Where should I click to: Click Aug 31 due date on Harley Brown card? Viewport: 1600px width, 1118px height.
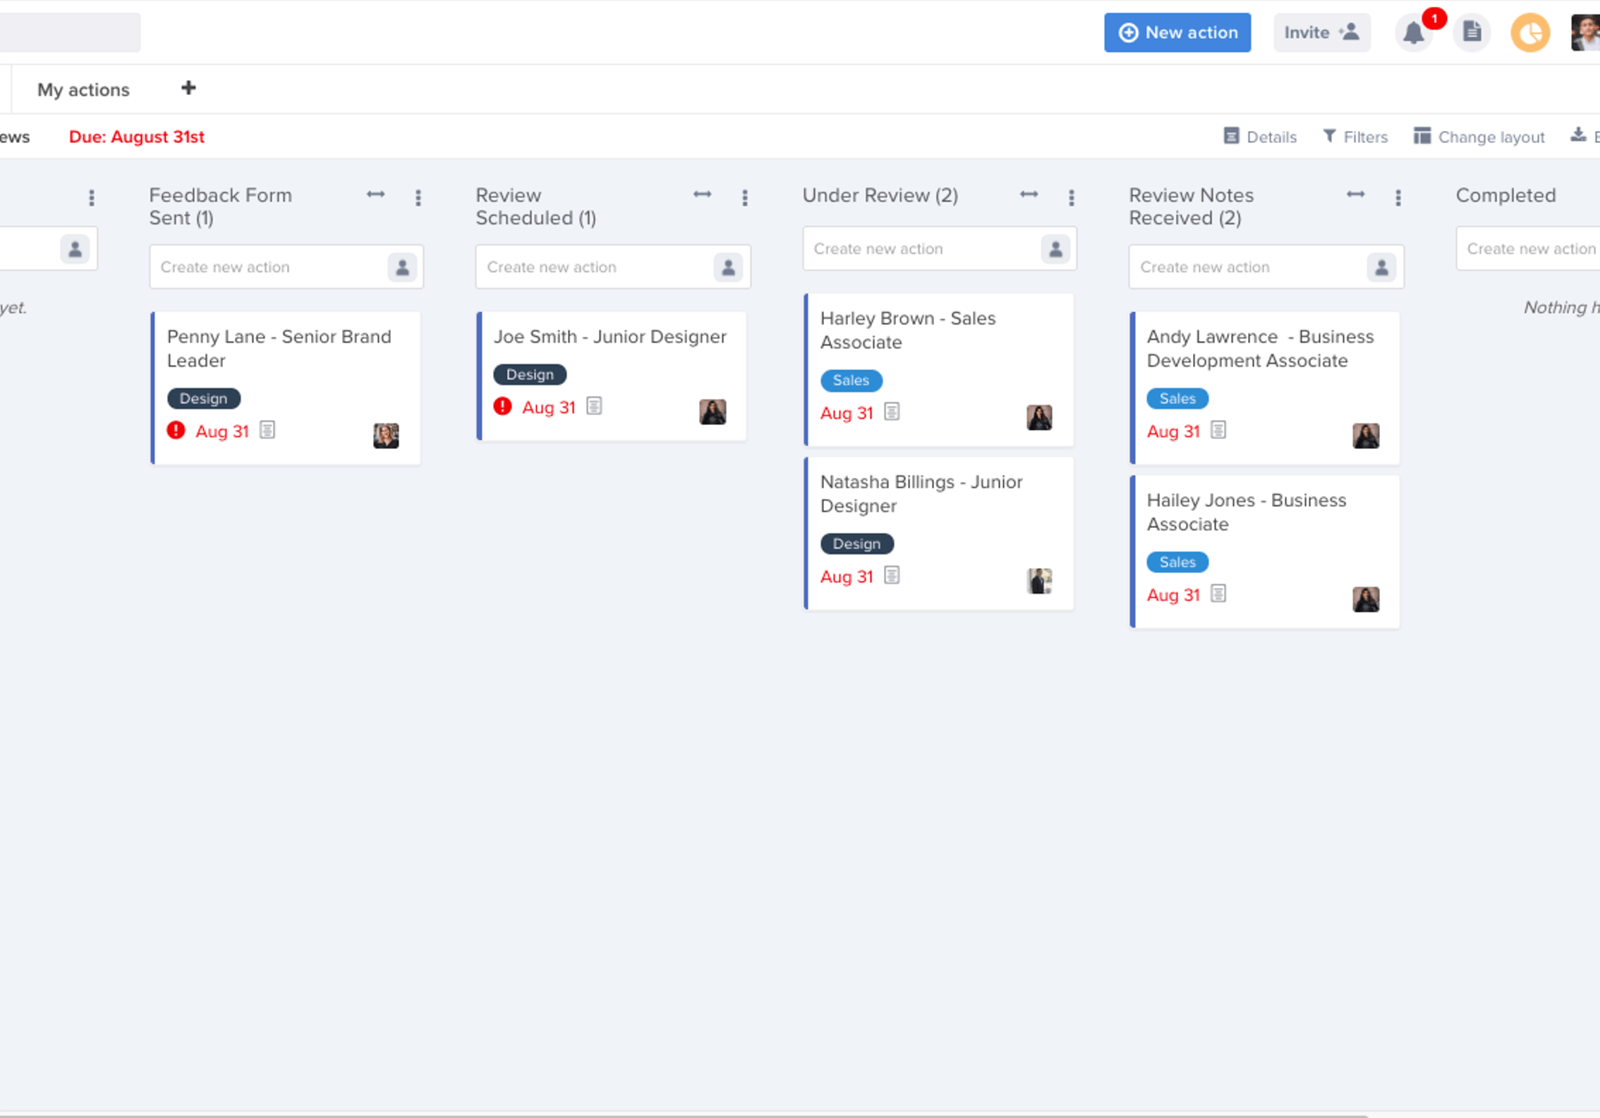pos(846,413)
